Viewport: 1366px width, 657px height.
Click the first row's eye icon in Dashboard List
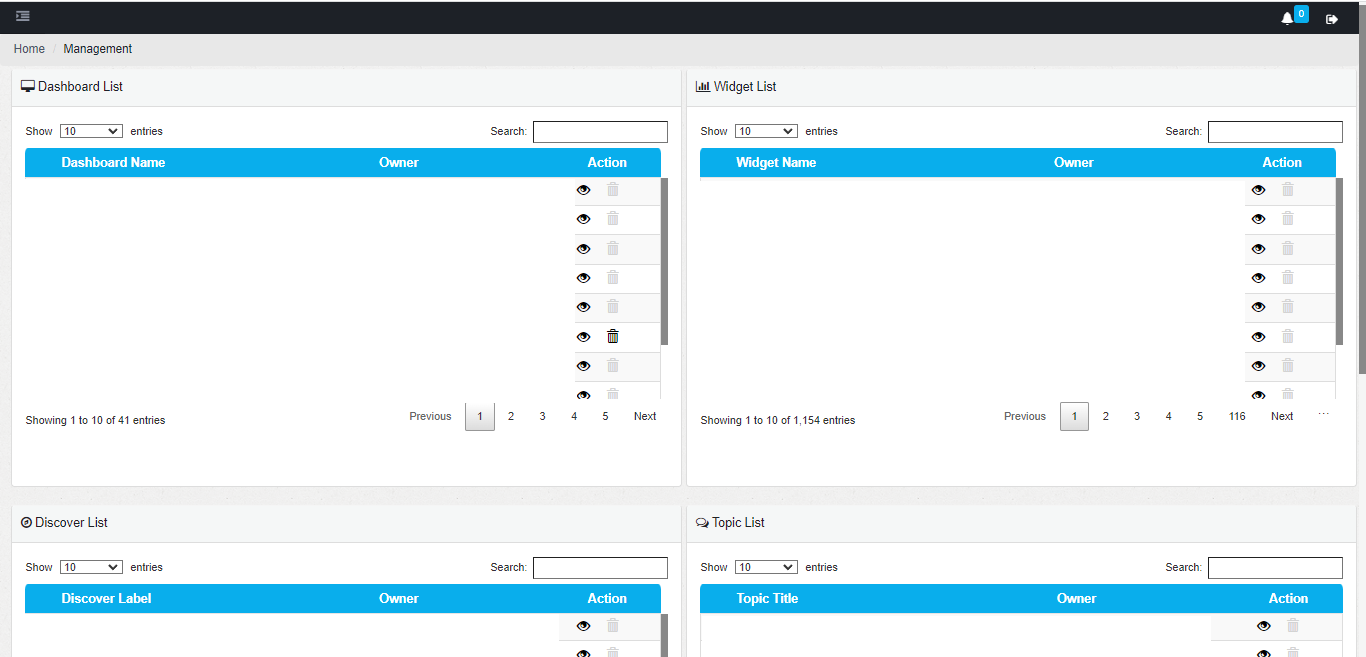(584, 190)
